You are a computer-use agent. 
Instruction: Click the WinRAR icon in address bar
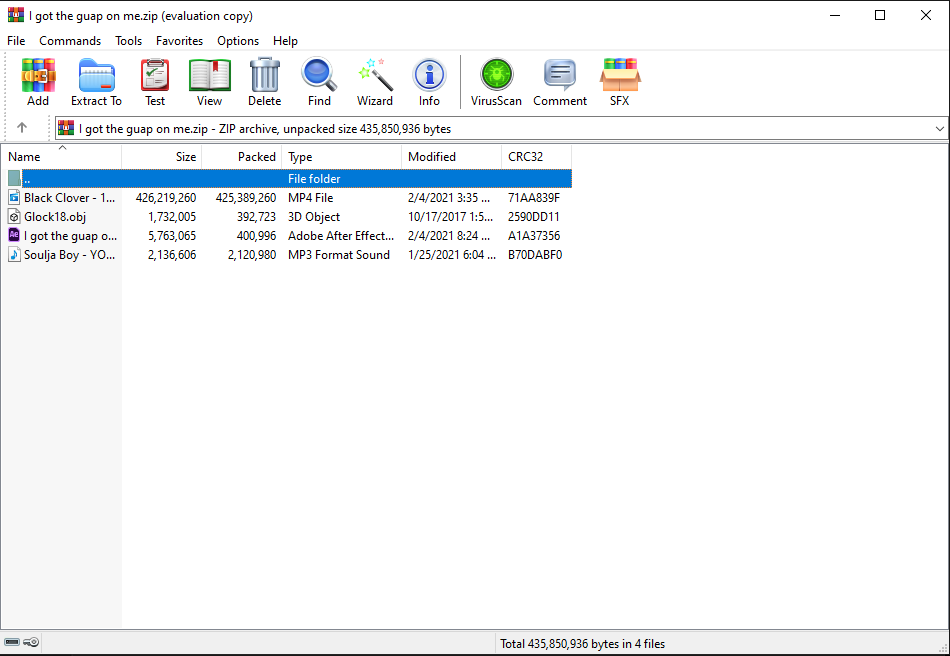[65, 128]
